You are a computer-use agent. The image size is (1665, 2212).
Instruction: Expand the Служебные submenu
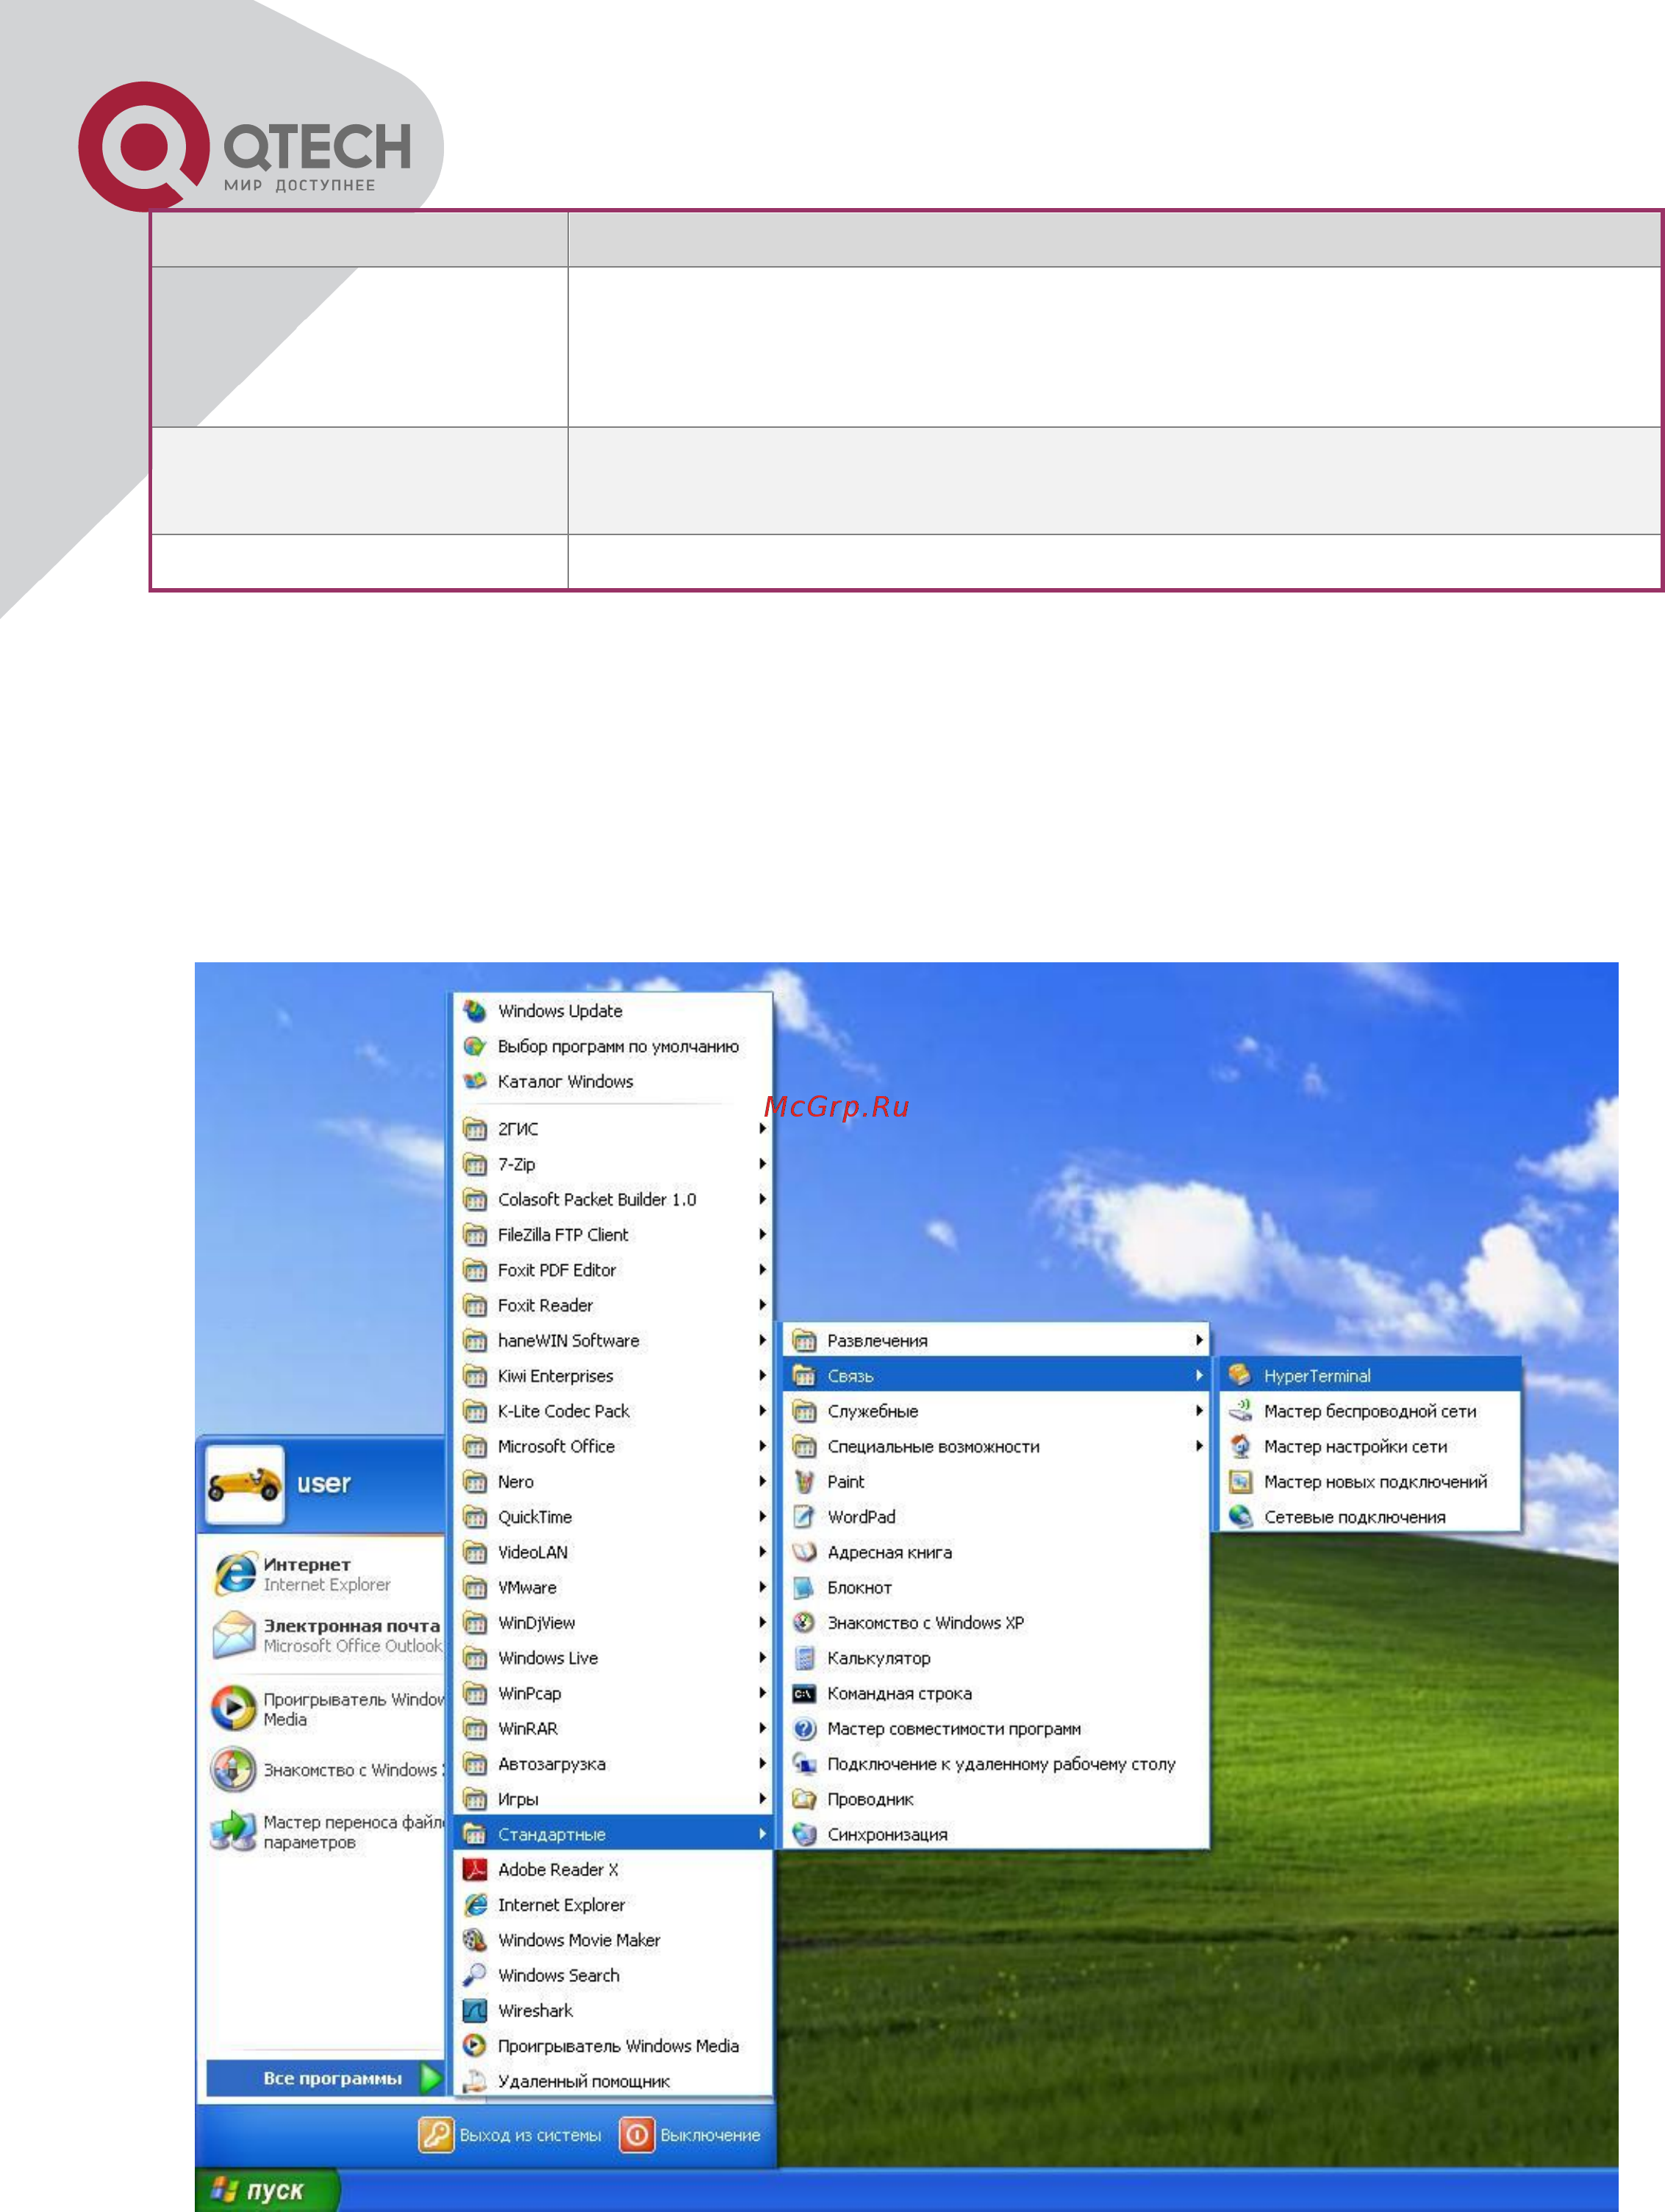pyautogui.click(x=995, y=1411)
